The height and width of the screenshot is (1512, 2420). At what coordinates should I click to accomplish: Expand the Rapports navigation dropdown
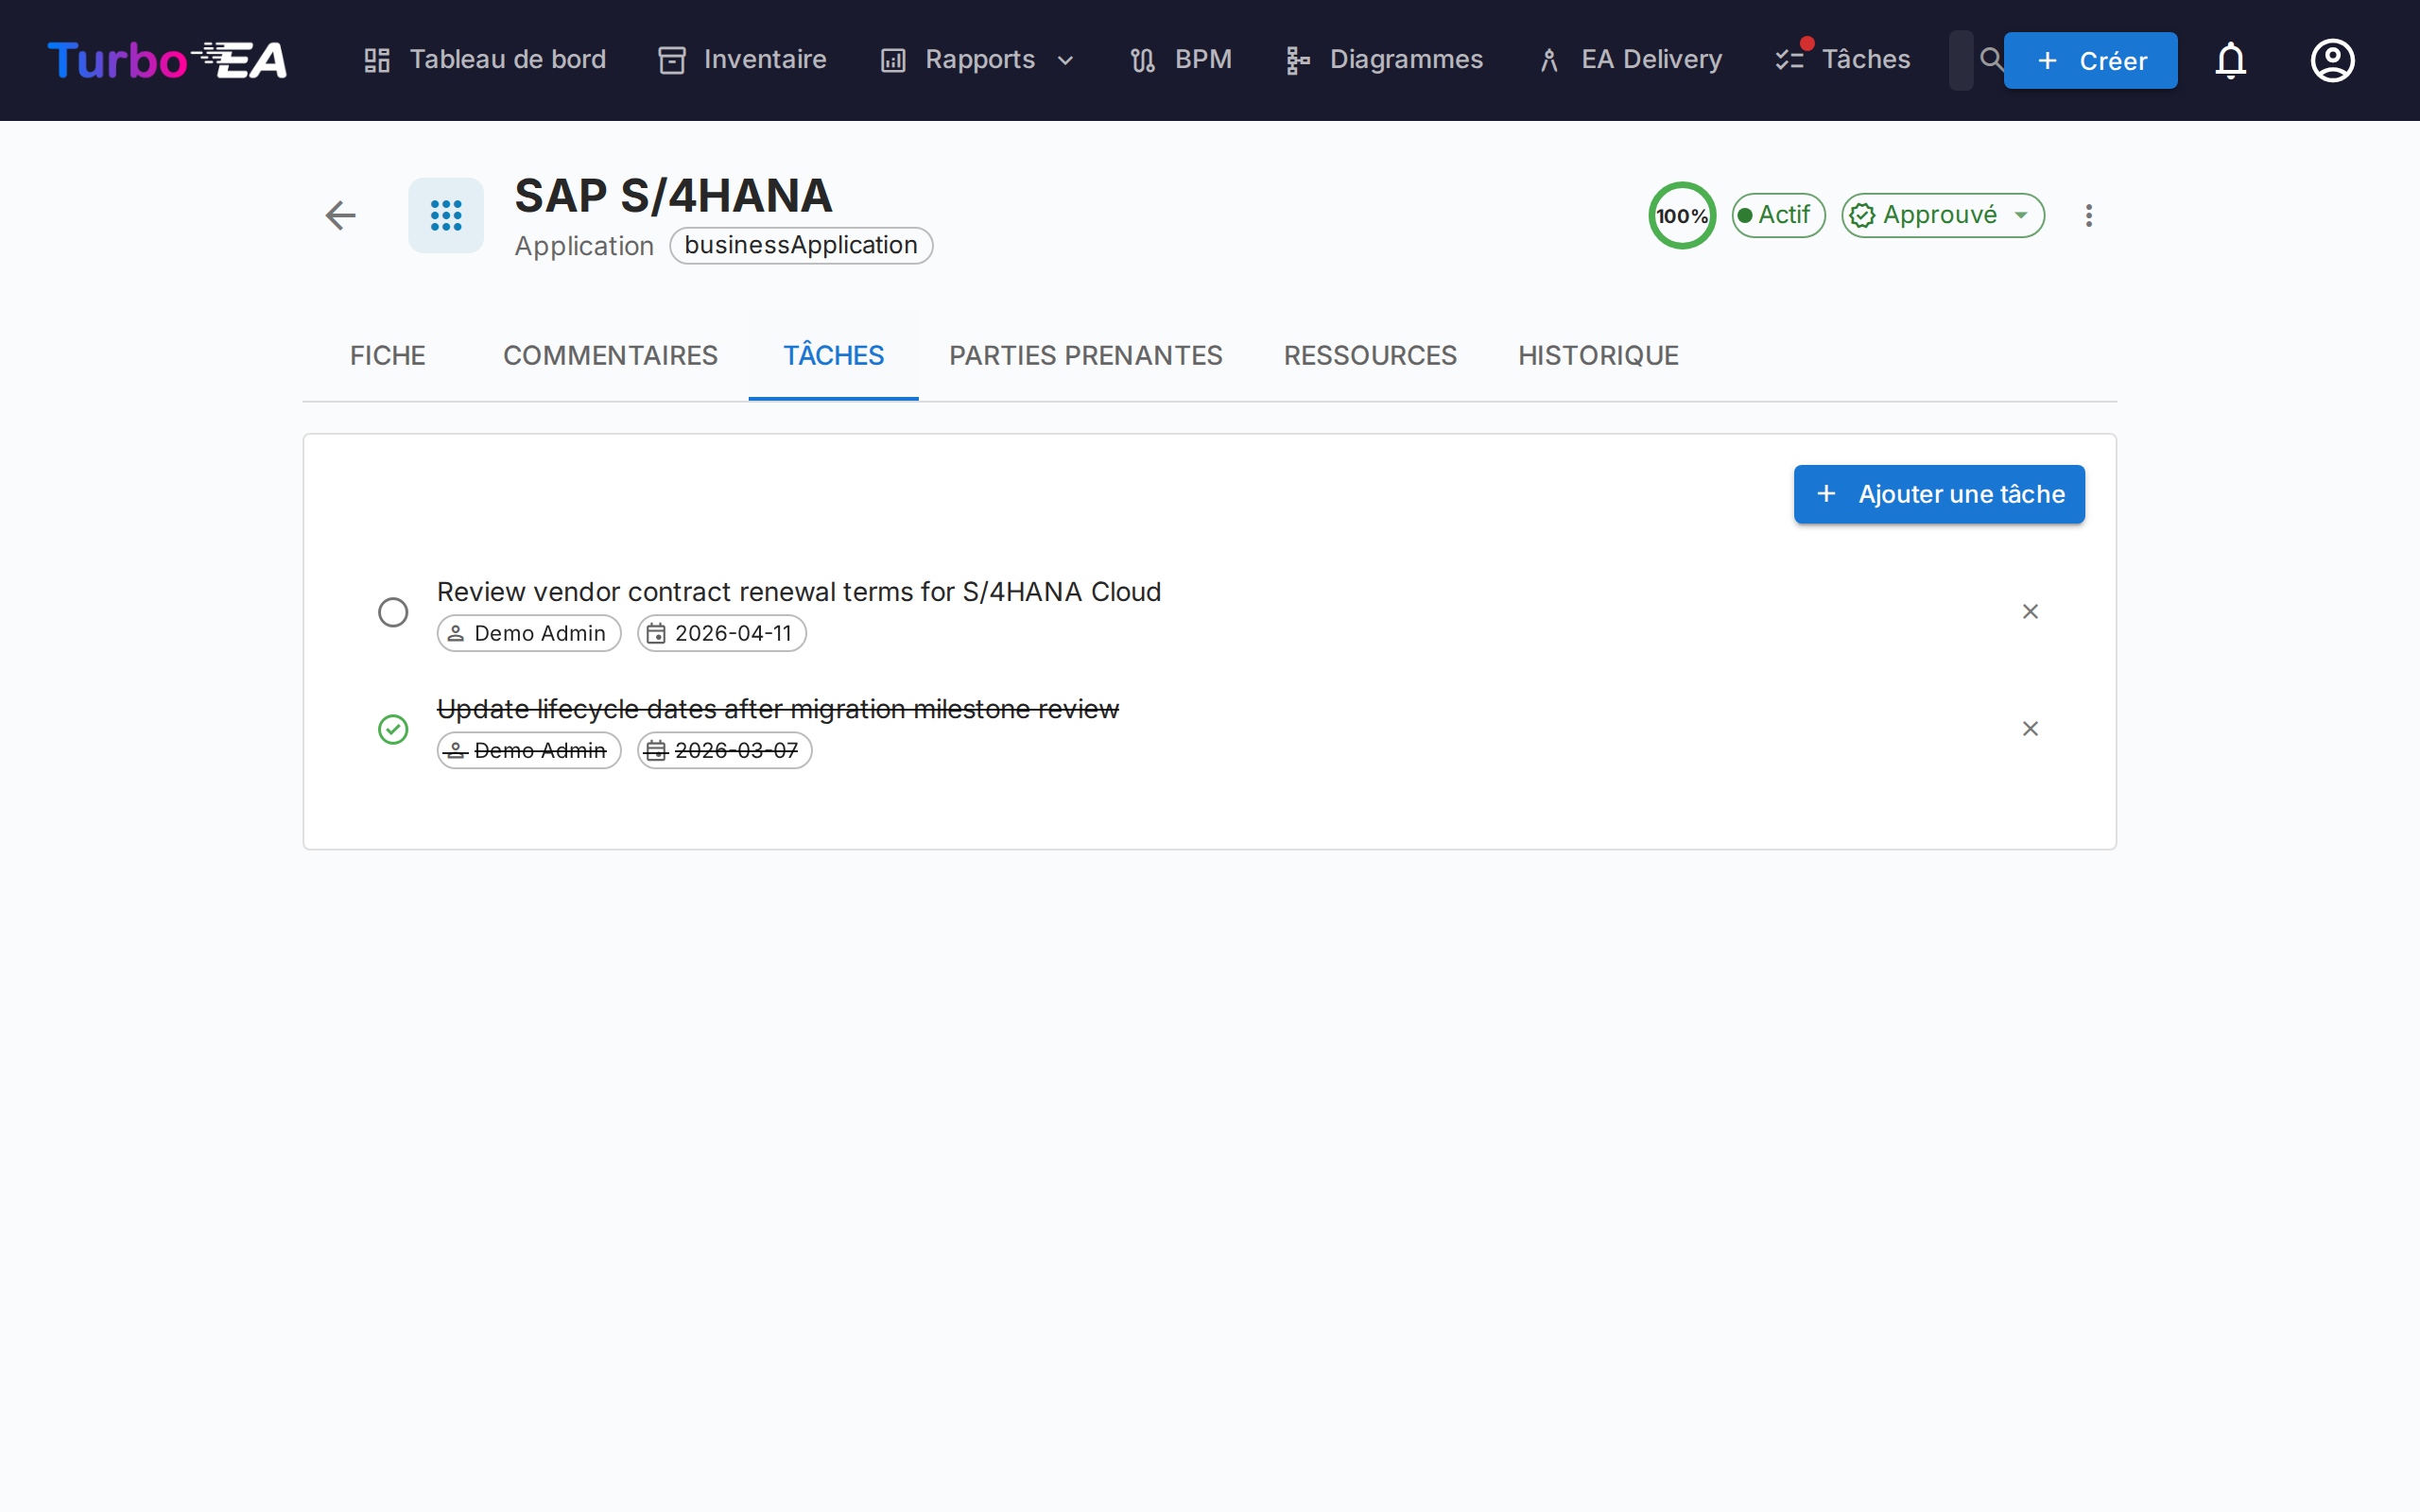[978, 60]
